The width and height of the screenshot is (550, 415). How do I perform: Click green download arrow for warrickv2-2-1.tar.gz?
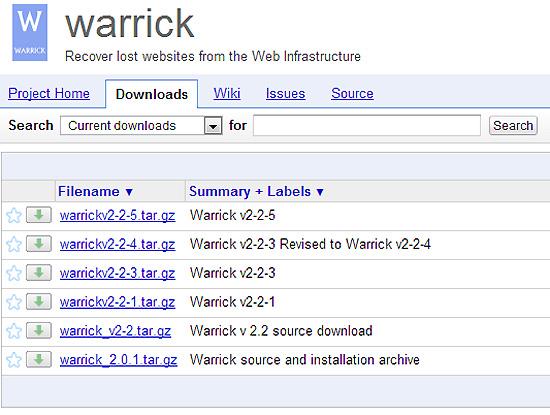(39, 301)
